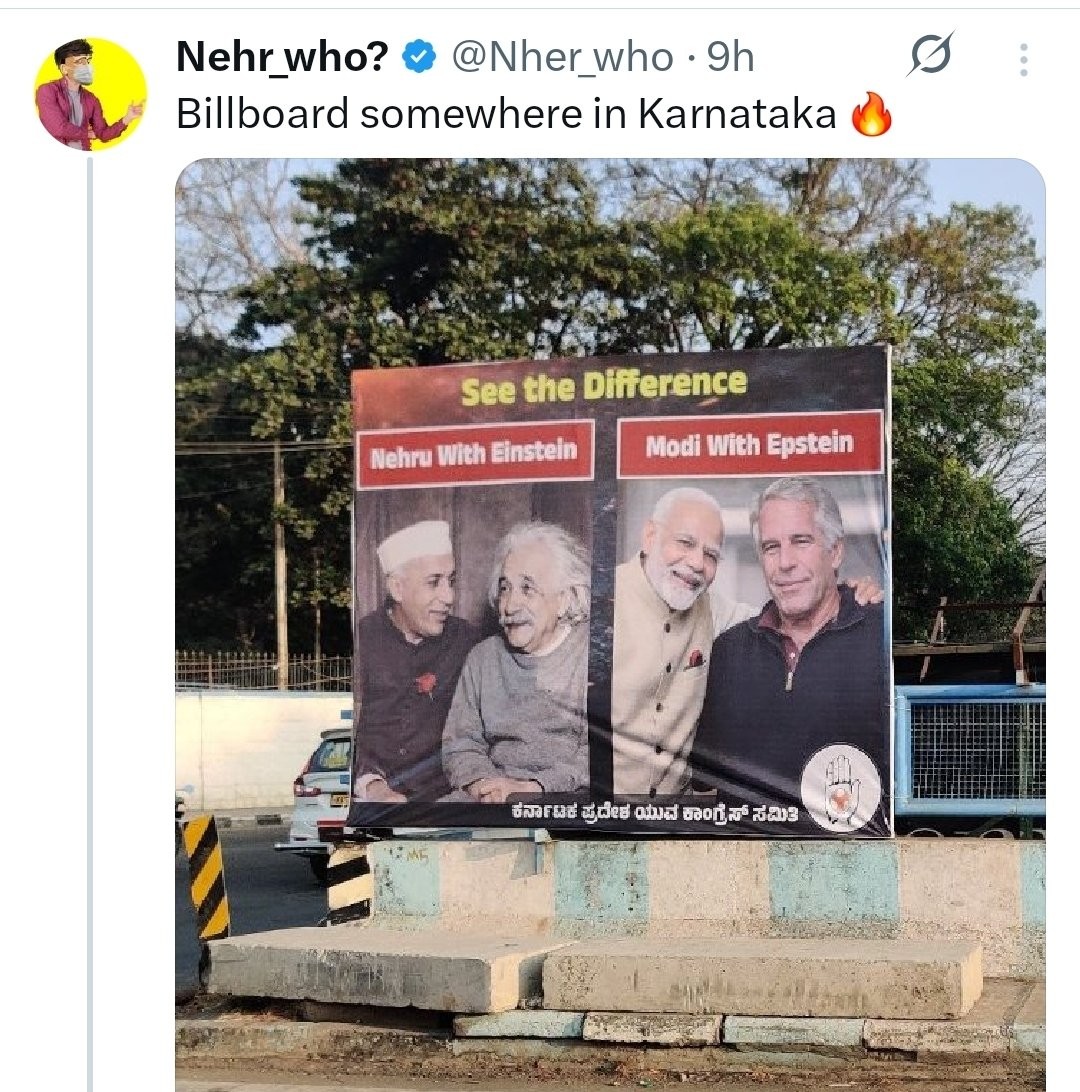The height and width of the screenshot is (1092, 1080).
Task: Click the Kannada text at the billboard bottom
Action: 653,814
